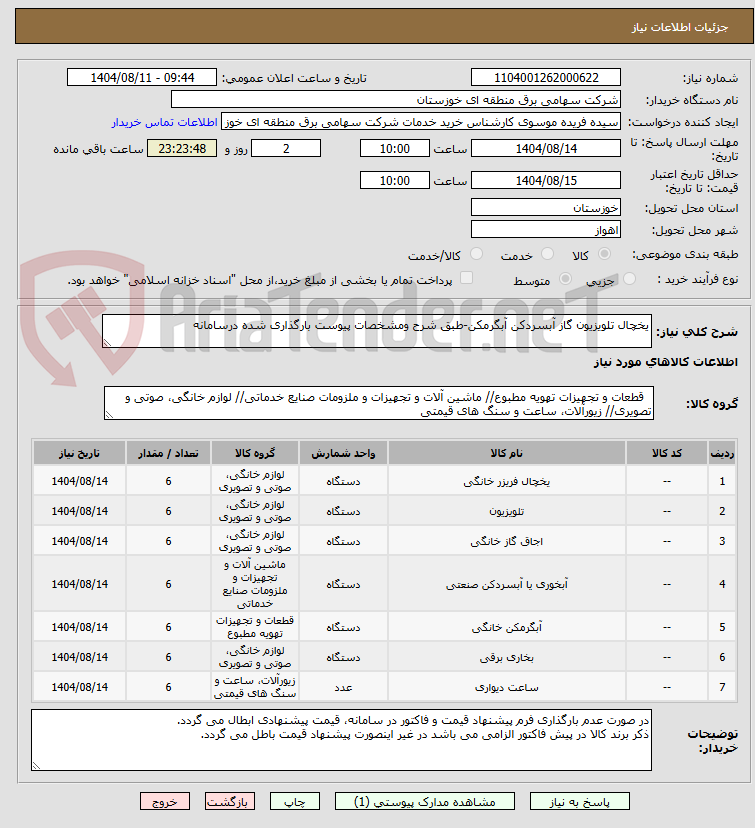Click the 10:00 price validity time field
Screen dimensions: 755x828
click(x=395, y=181)
